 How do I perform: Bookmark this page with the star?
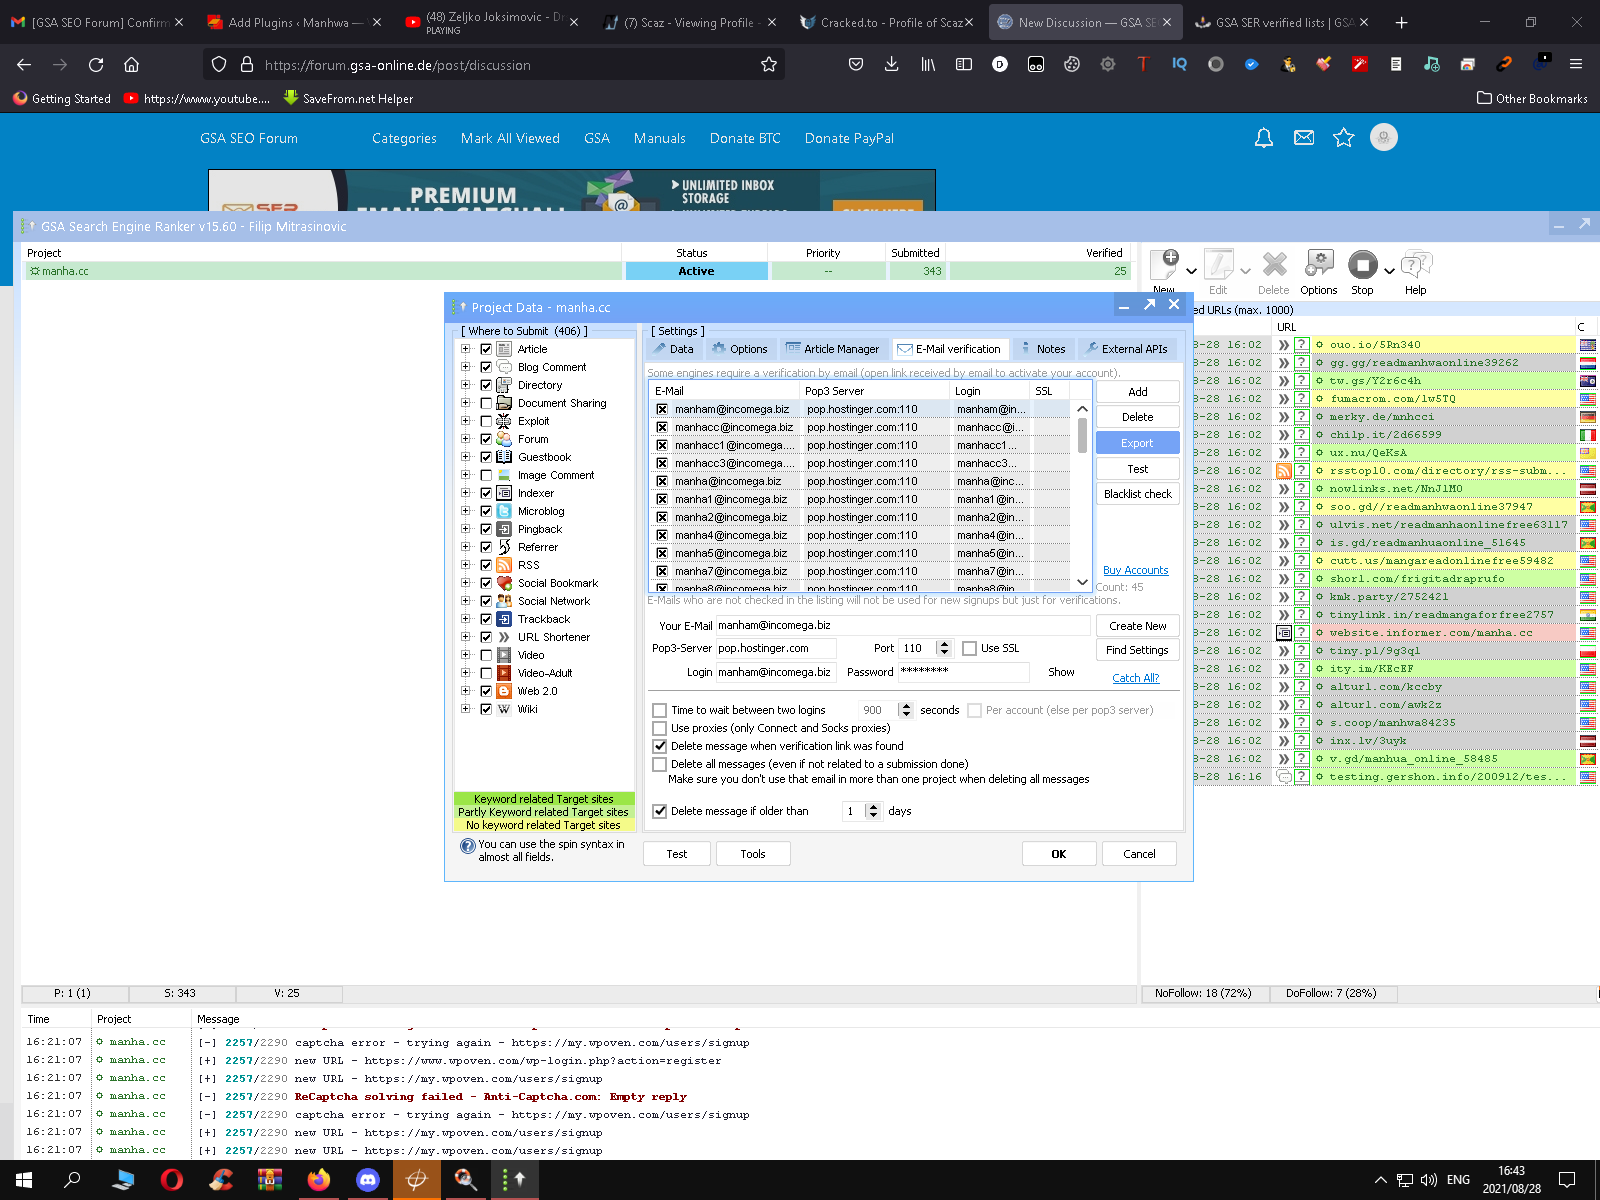pos(769,64)
